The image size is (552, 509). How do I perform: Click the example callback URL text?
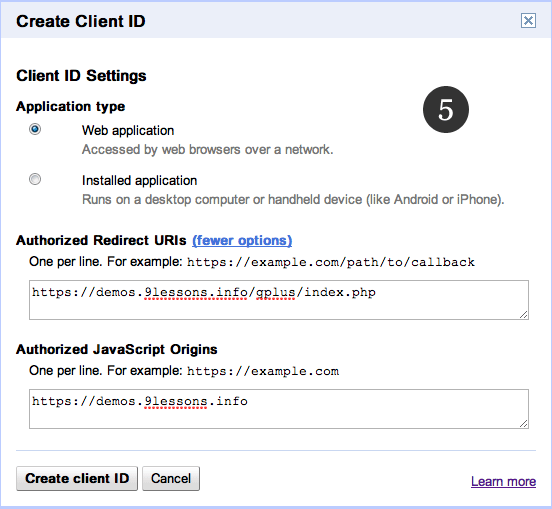pos(331,262)
